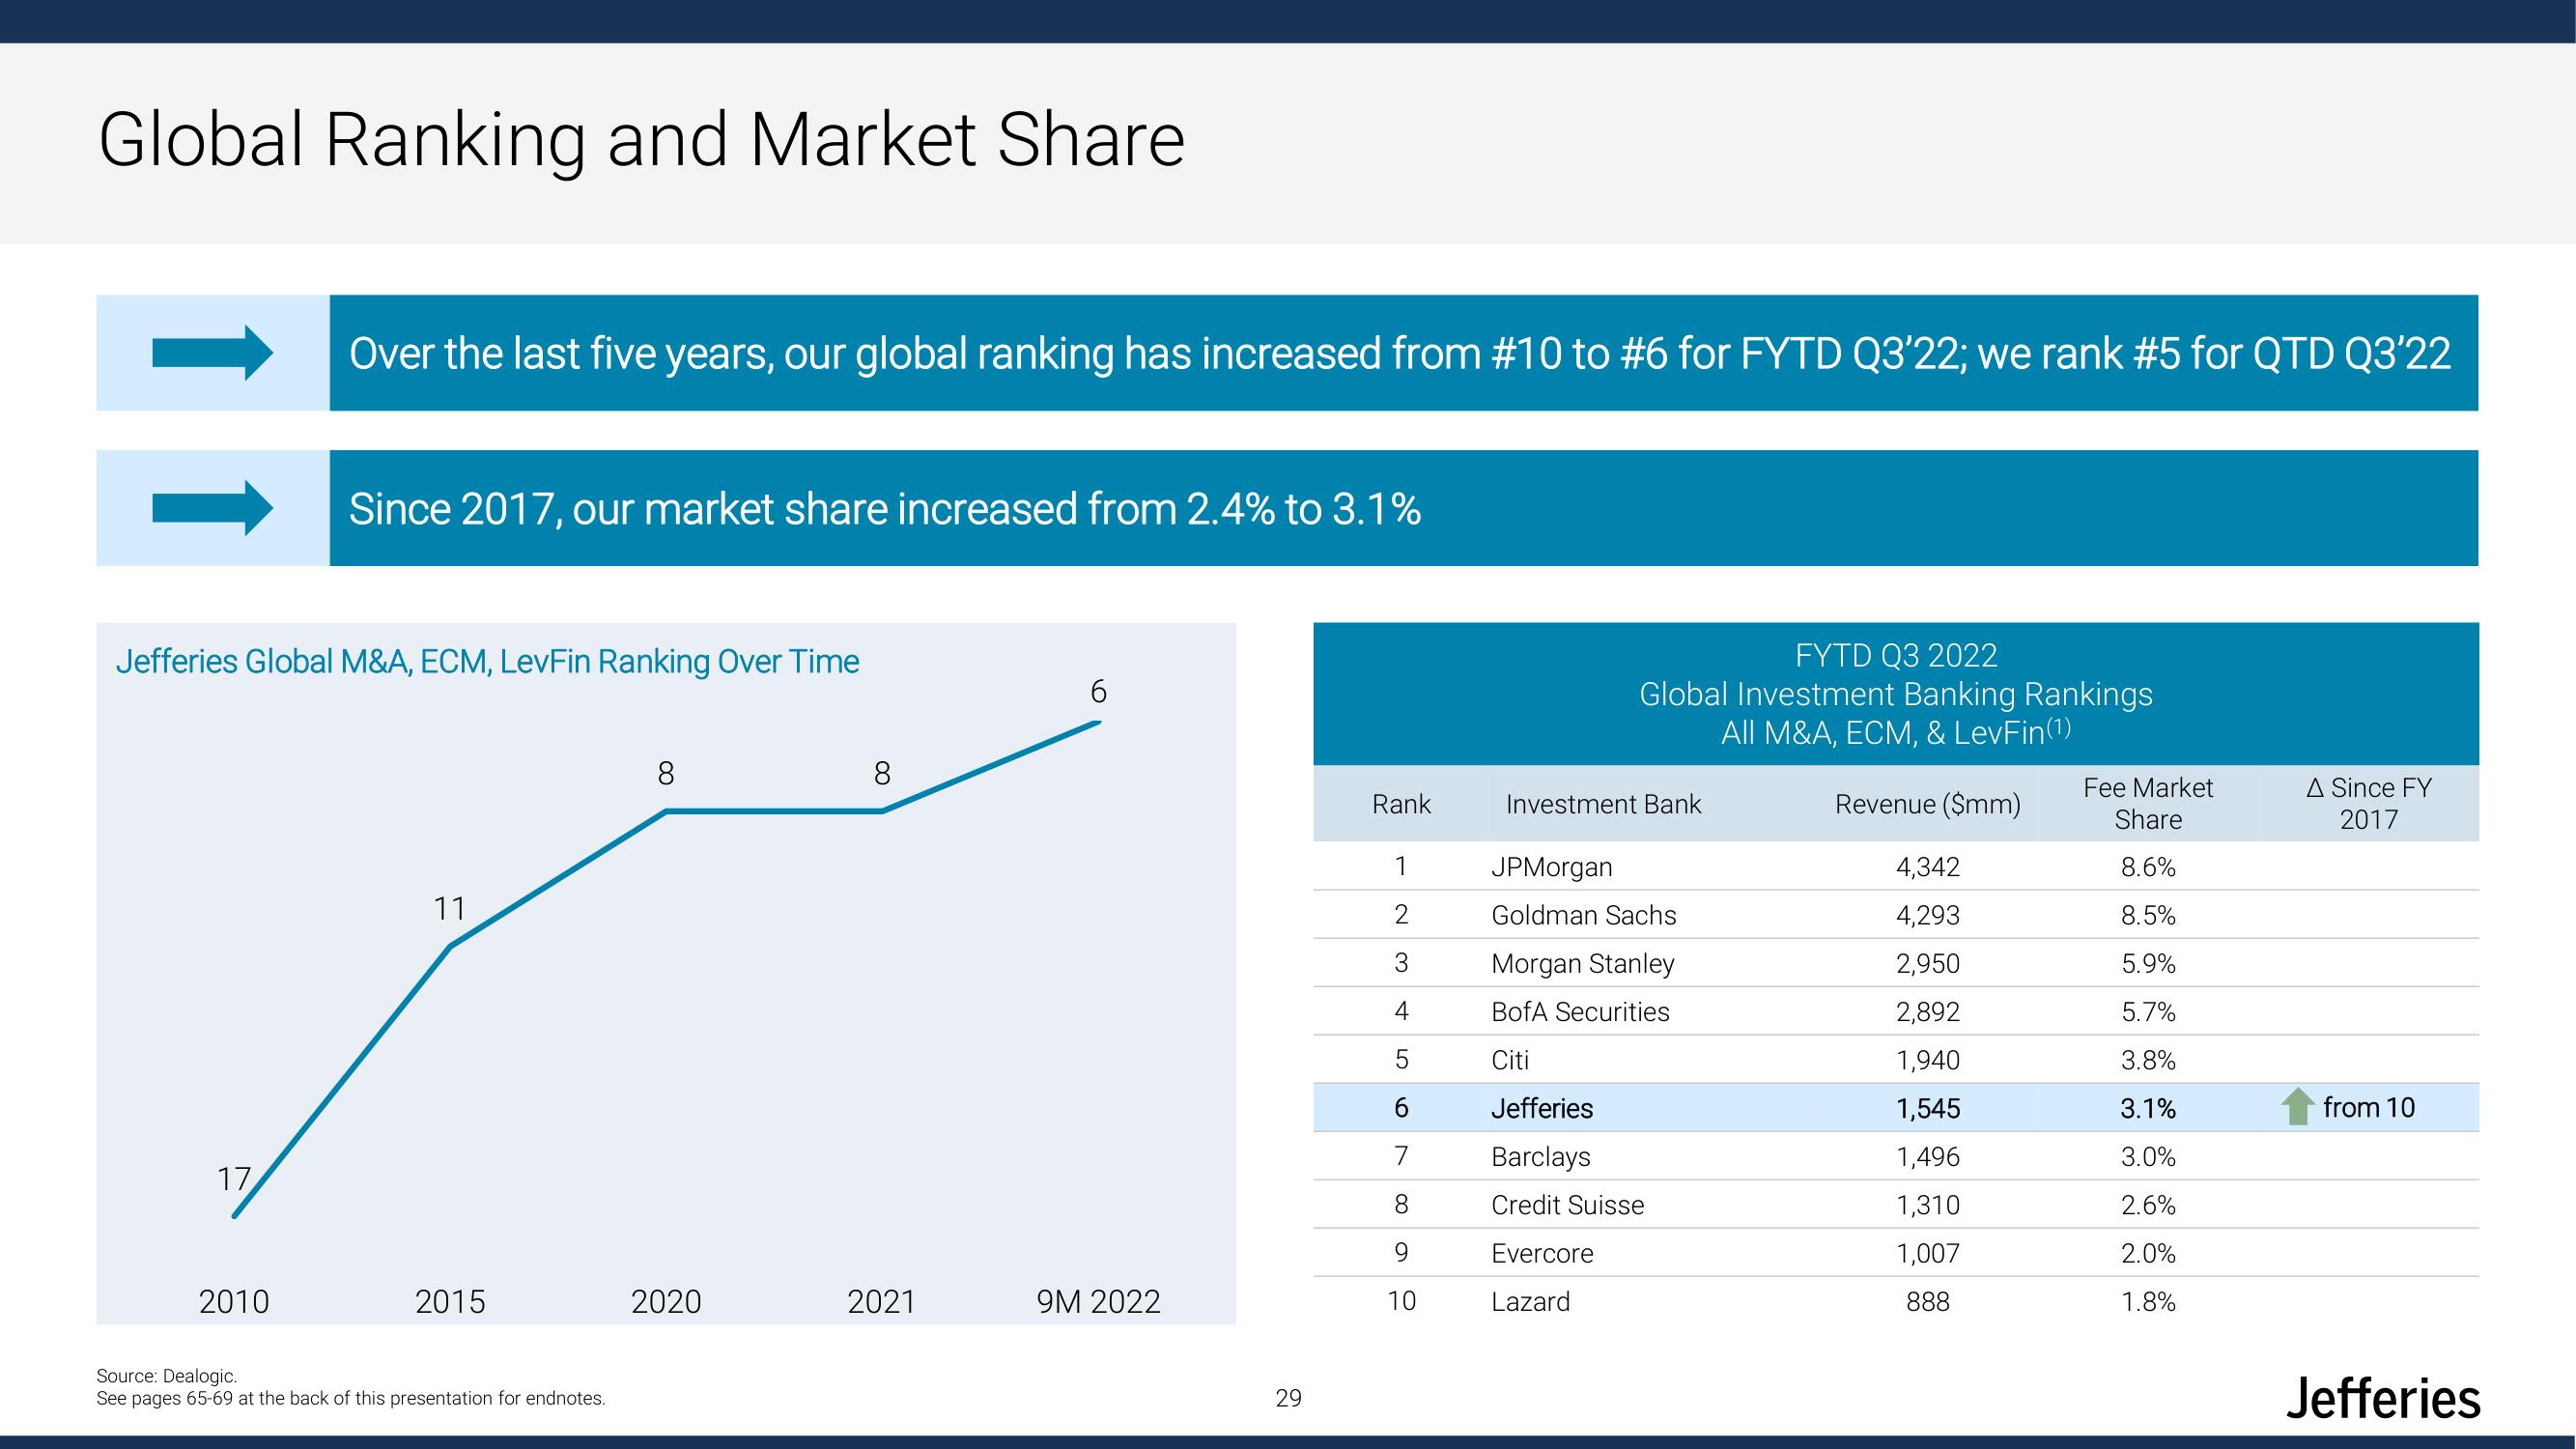
Task: Click chart title 'Jefferies Global M&A, ECM, LevFin Ranking Over Time'
Action: click(x=487, y=661)
